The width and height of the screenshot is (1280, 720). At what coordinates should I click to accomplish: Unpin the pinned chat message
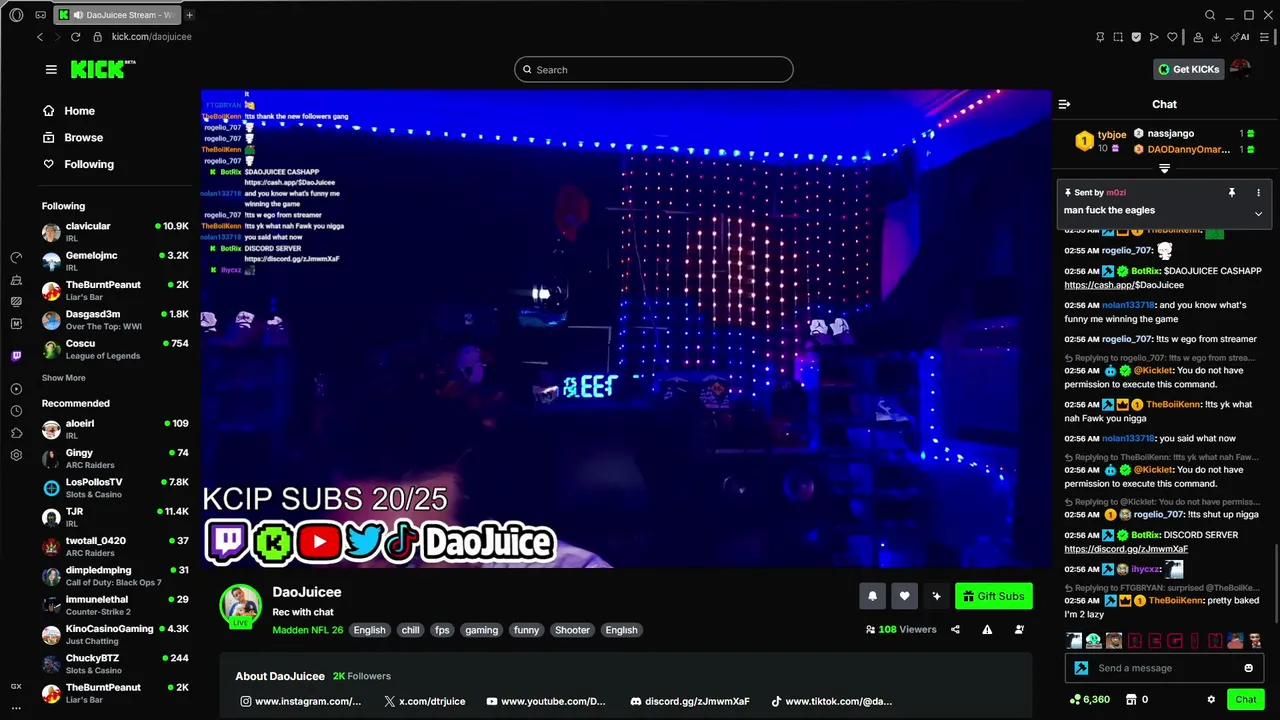pyautogui.click(x=1232, y=192)
